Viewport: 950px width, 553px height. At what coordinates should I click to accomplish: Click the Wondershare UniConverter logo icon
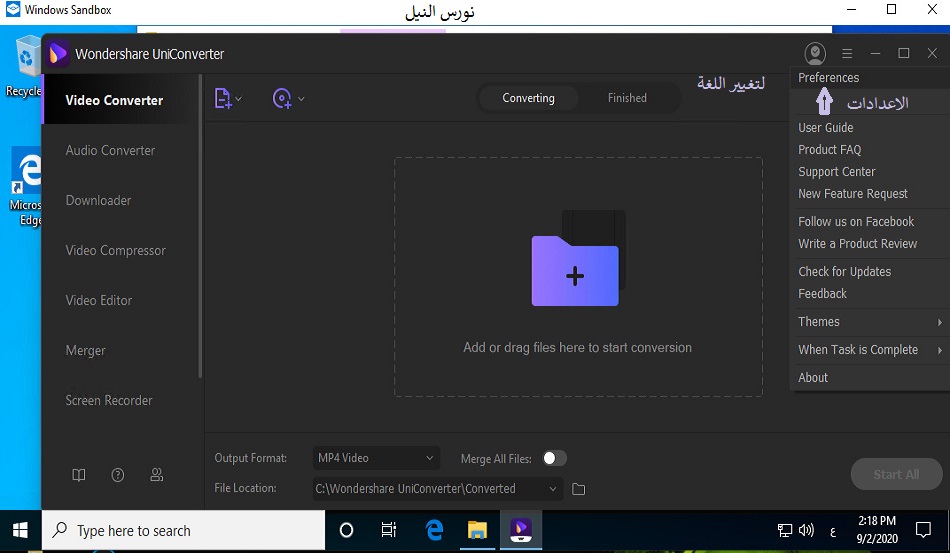(57, 54)
